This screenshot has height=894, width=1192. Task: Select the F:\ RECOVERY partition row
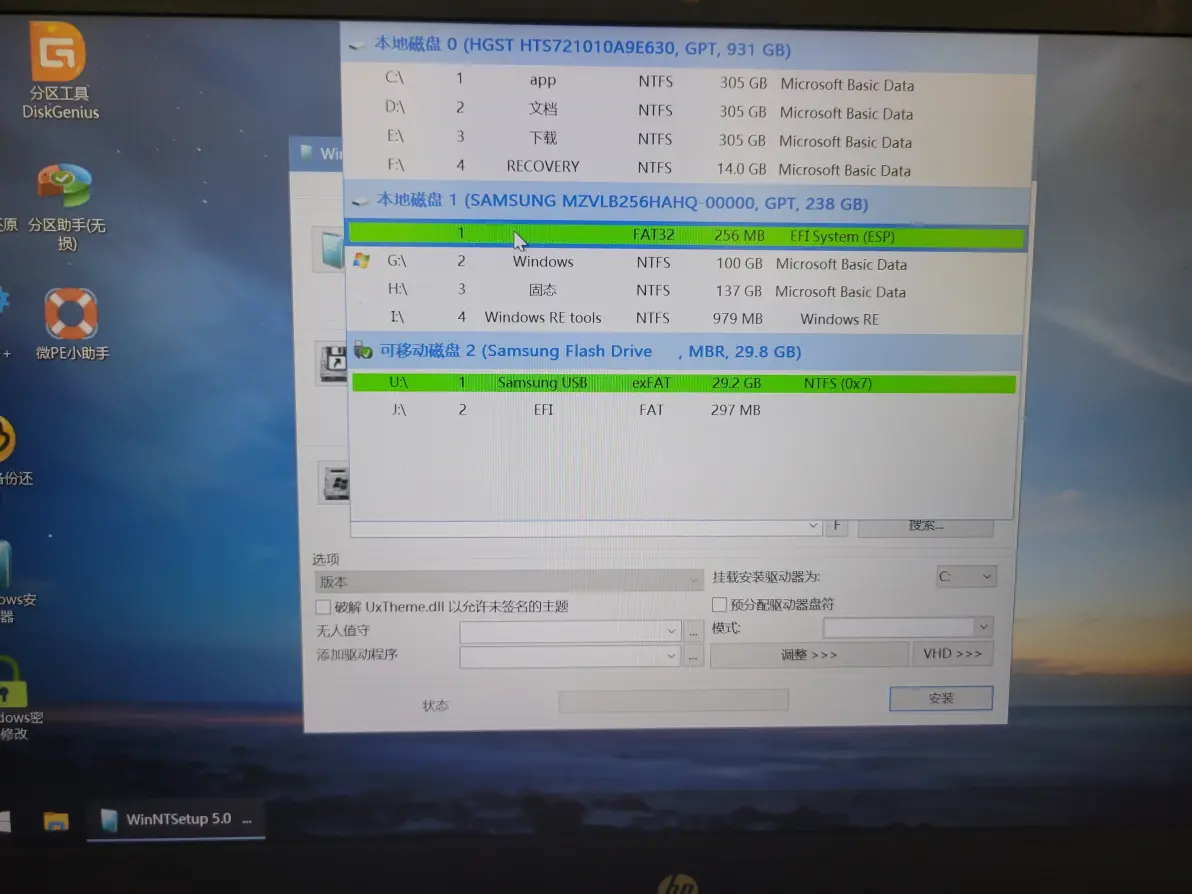tap(688, 167)
